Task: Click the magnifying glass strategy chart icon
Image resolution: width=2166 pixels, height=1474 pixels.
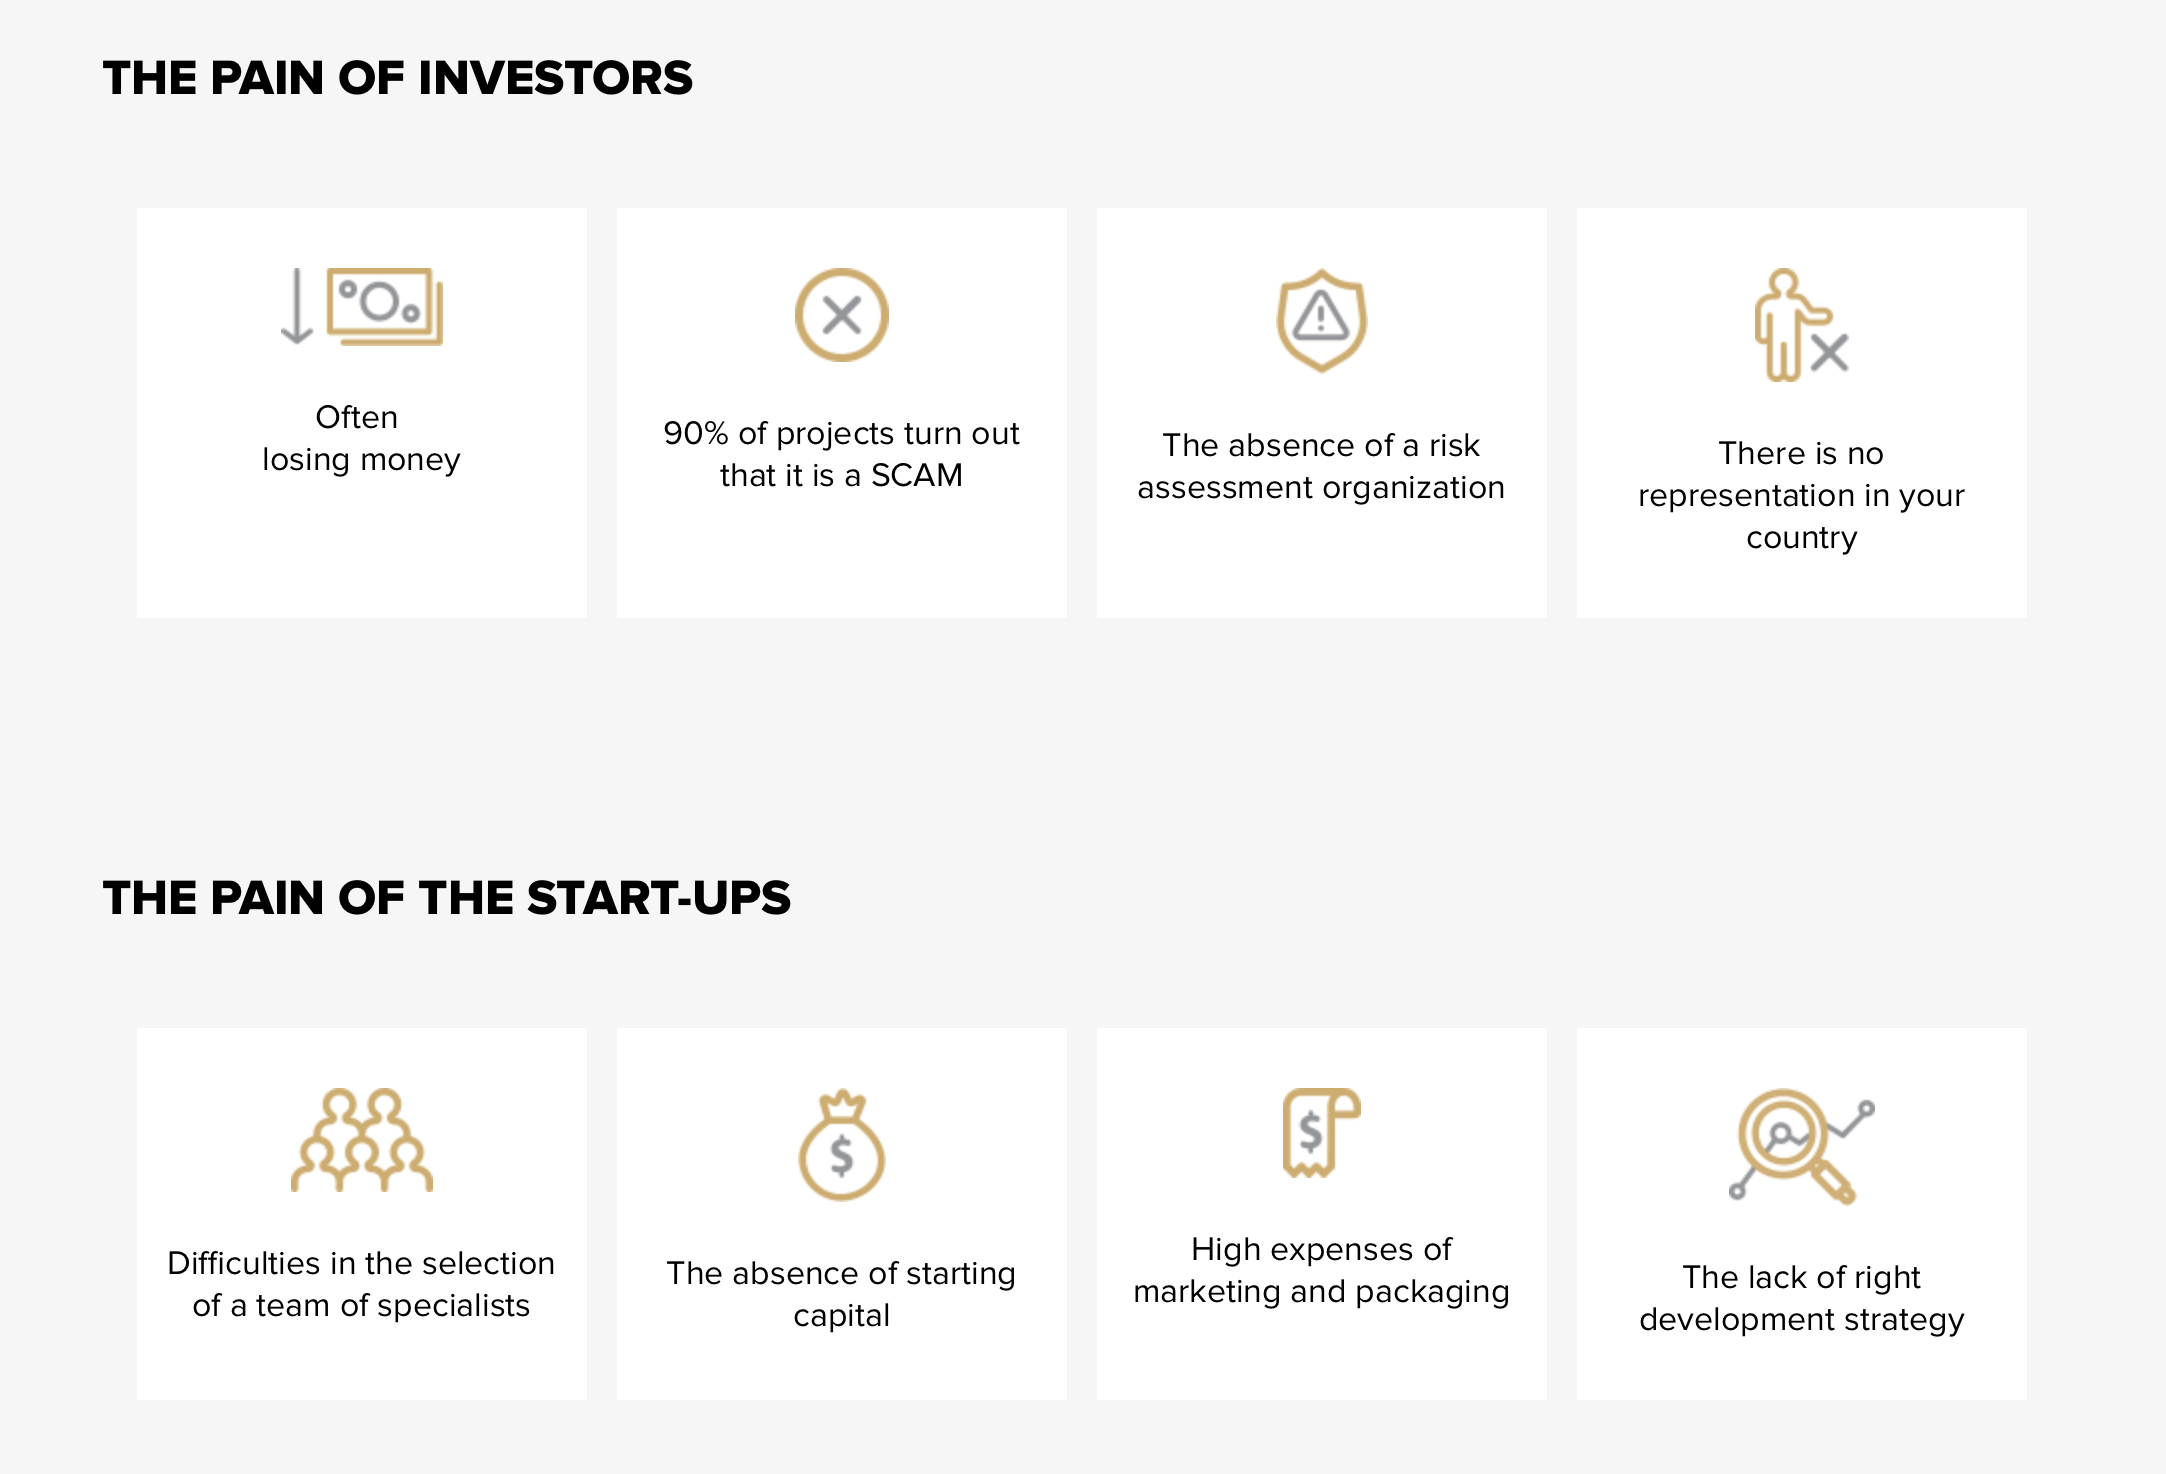Action: tap(1801, 1146)
